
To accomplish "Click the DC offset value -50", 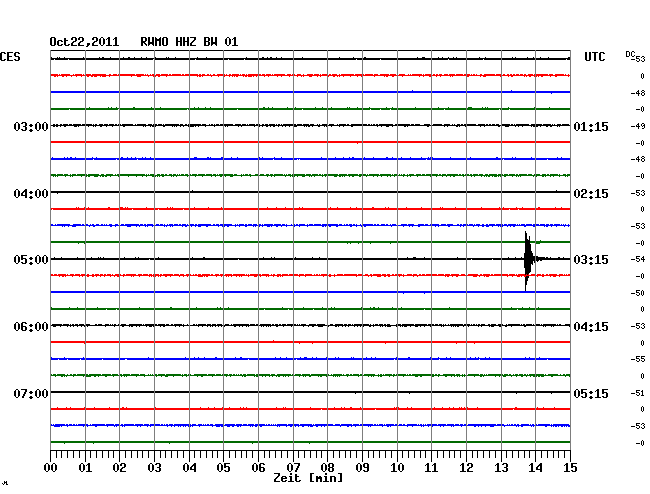I will point(638,293).
